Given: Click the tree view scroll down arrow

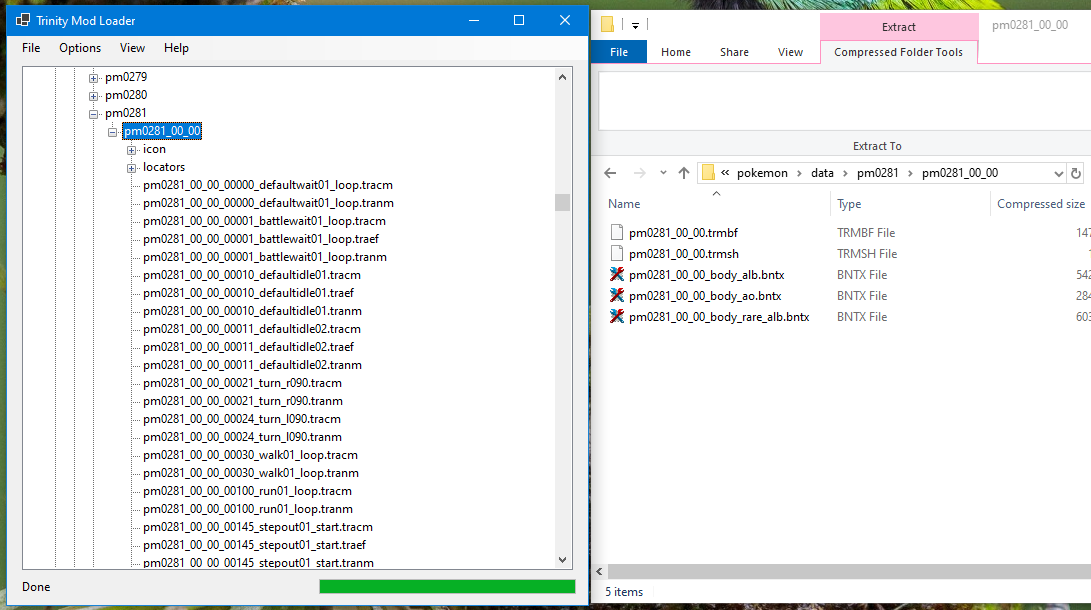Looking at the screenshot, I should pyautogui.click(x=562, y=560).
